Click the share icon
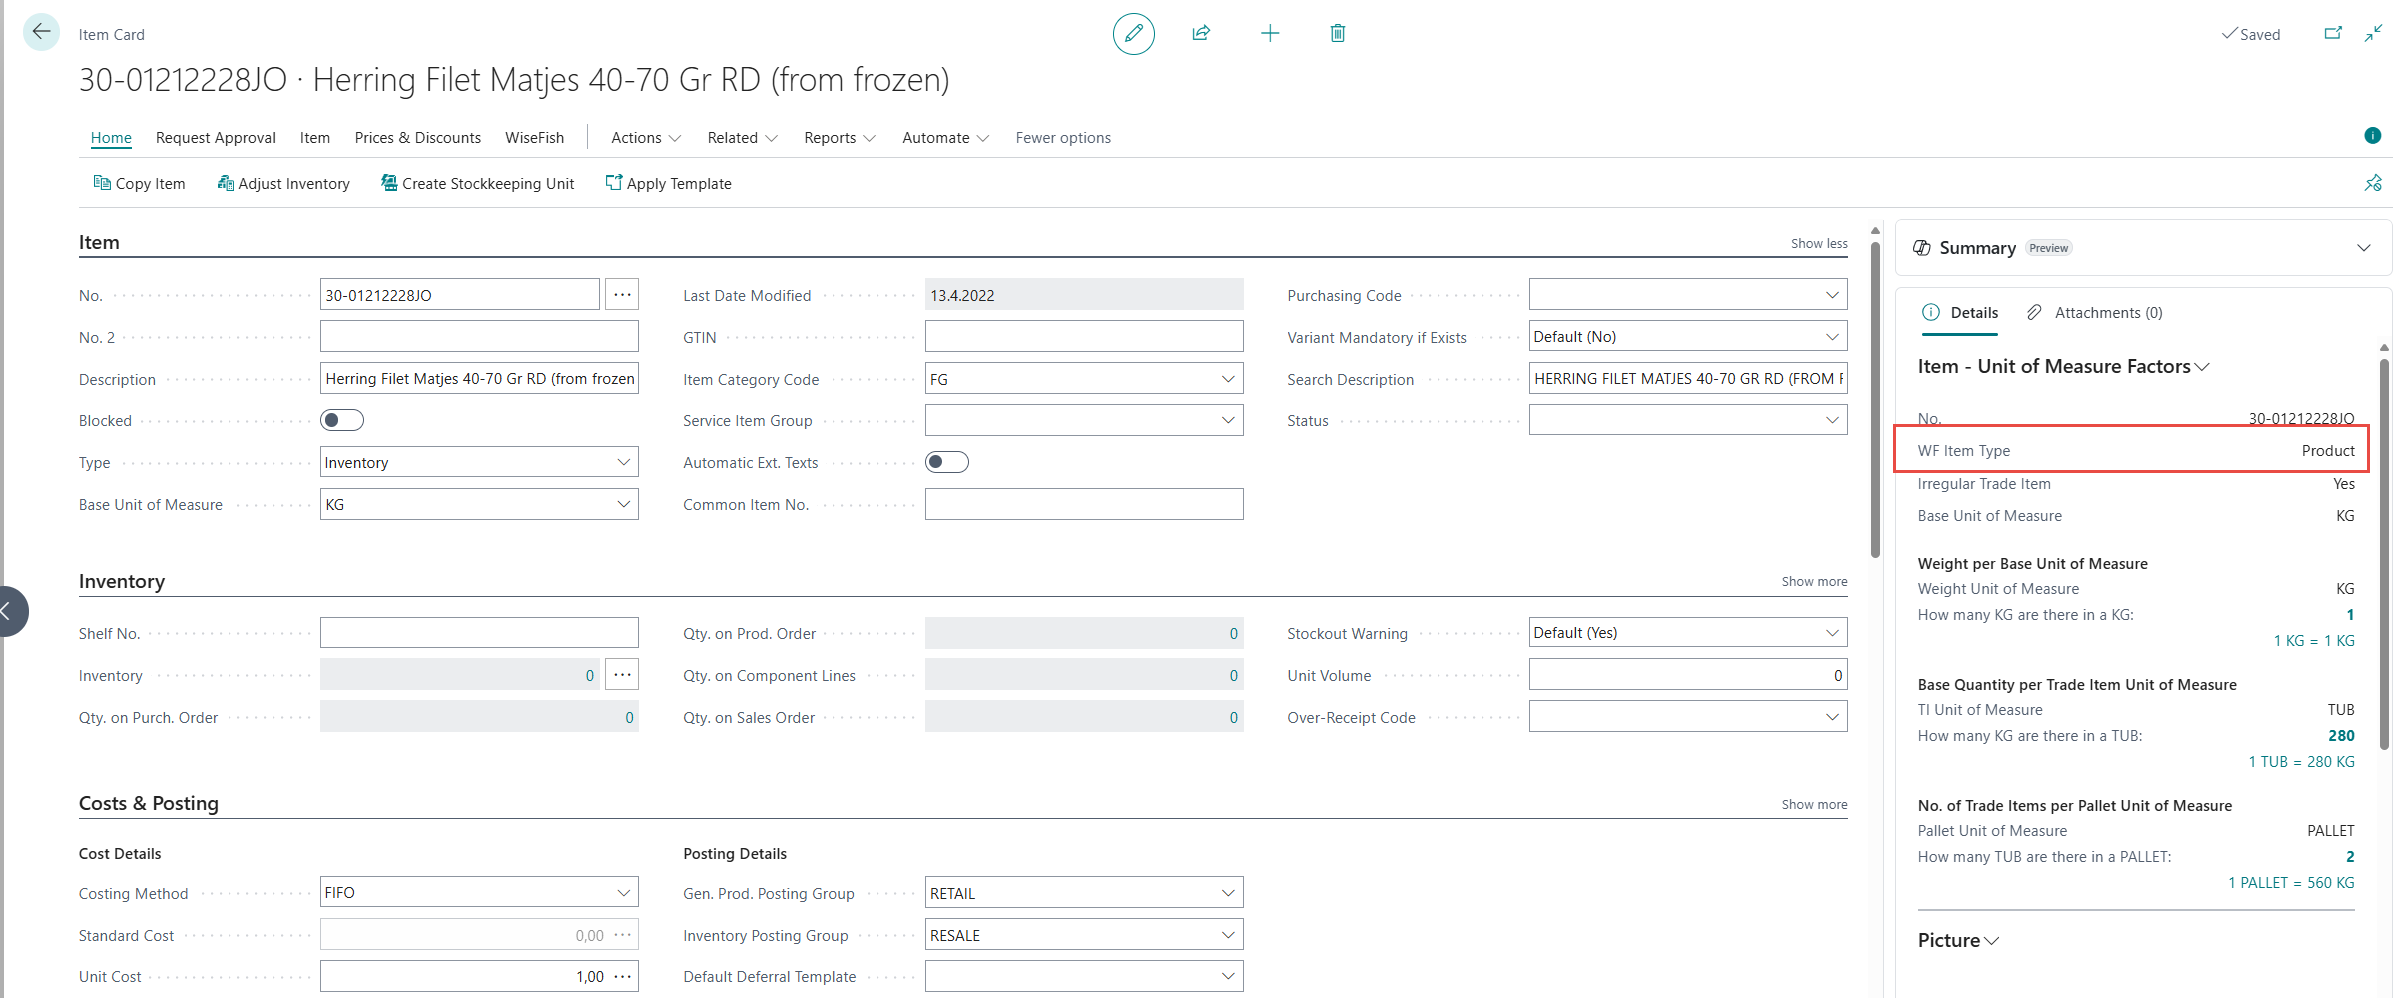2394x998 pixels. 1201,34
